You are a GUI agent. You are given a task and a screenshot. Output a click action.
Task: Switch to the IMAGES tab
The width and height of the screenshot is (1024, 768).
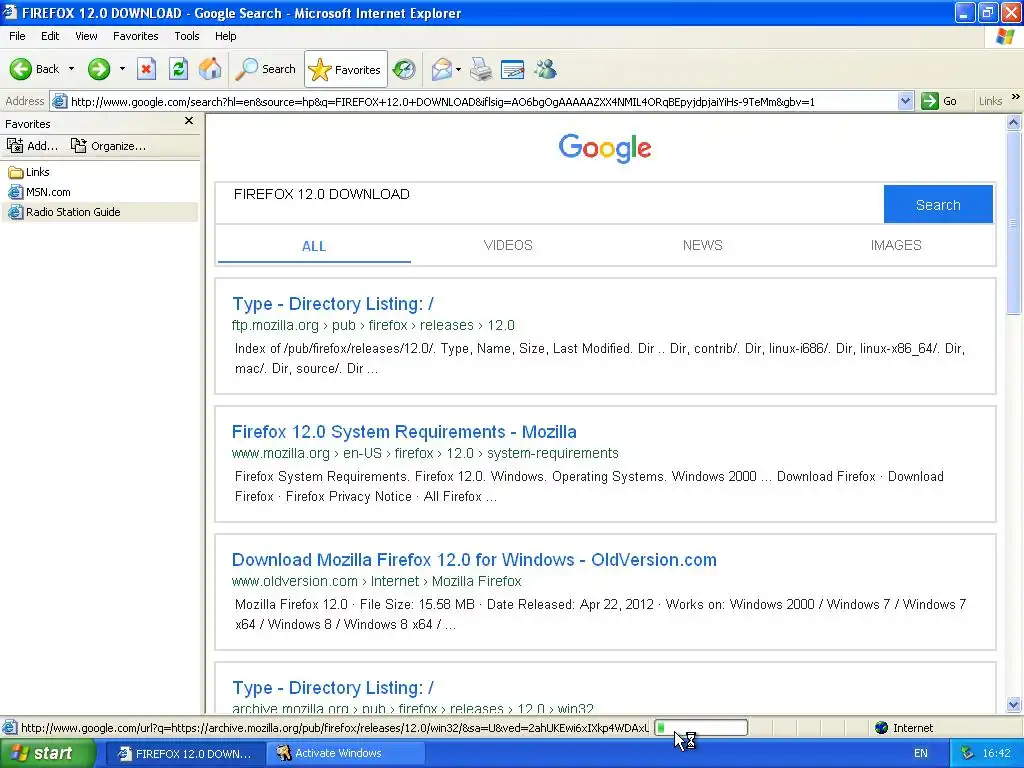click(896, 246)
